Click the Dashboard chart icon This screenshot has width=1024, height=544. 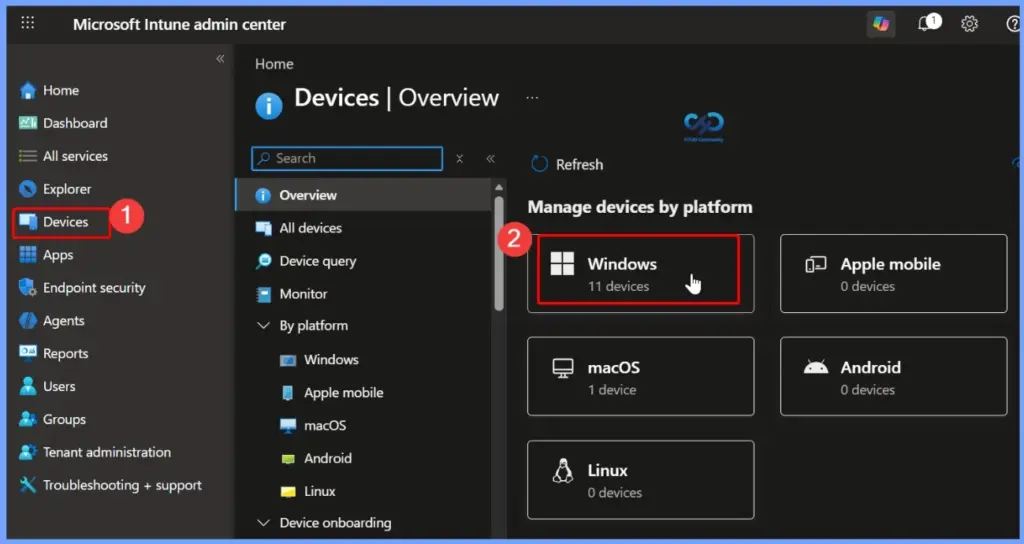[x=27, y=123]
